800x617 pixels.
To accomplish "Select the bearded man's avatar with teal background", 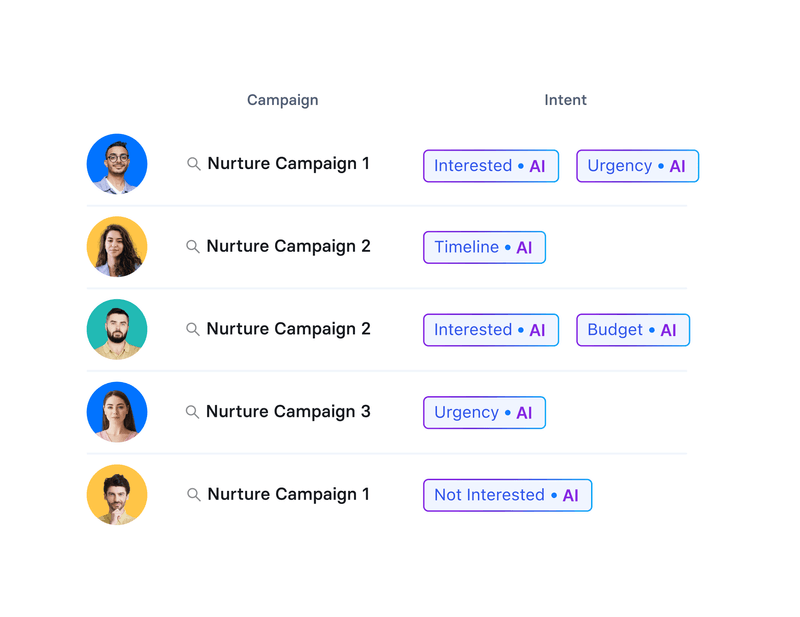I will click(117, 329).
